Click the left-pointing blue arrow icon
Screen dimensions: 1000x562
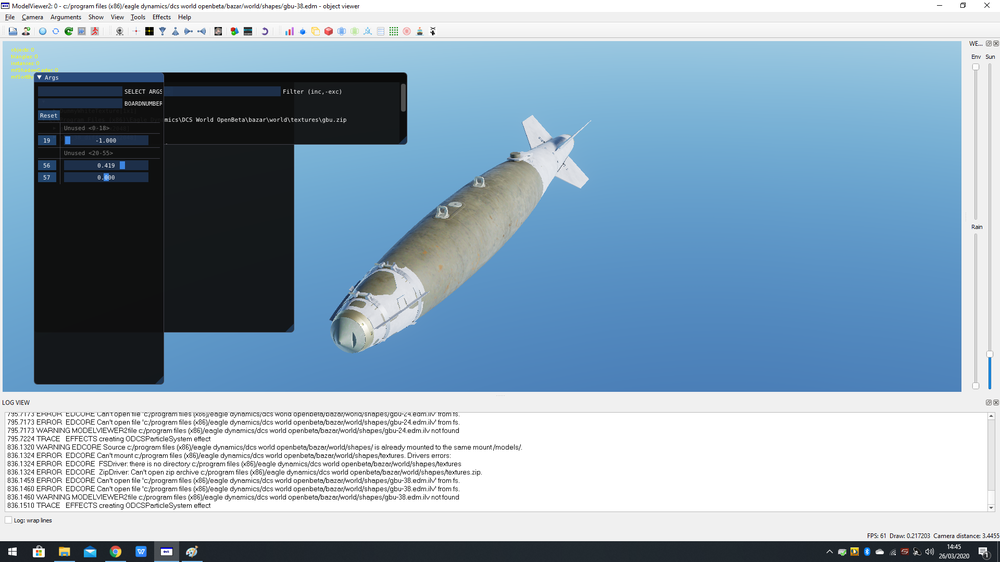[202, 31]
